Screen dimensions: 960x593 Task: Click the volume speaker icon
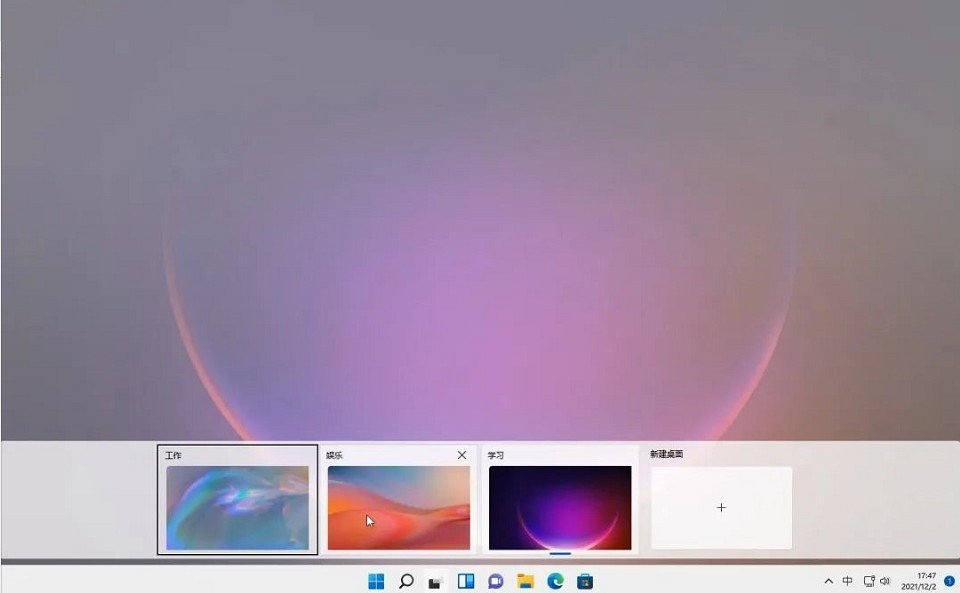point(885,581)
